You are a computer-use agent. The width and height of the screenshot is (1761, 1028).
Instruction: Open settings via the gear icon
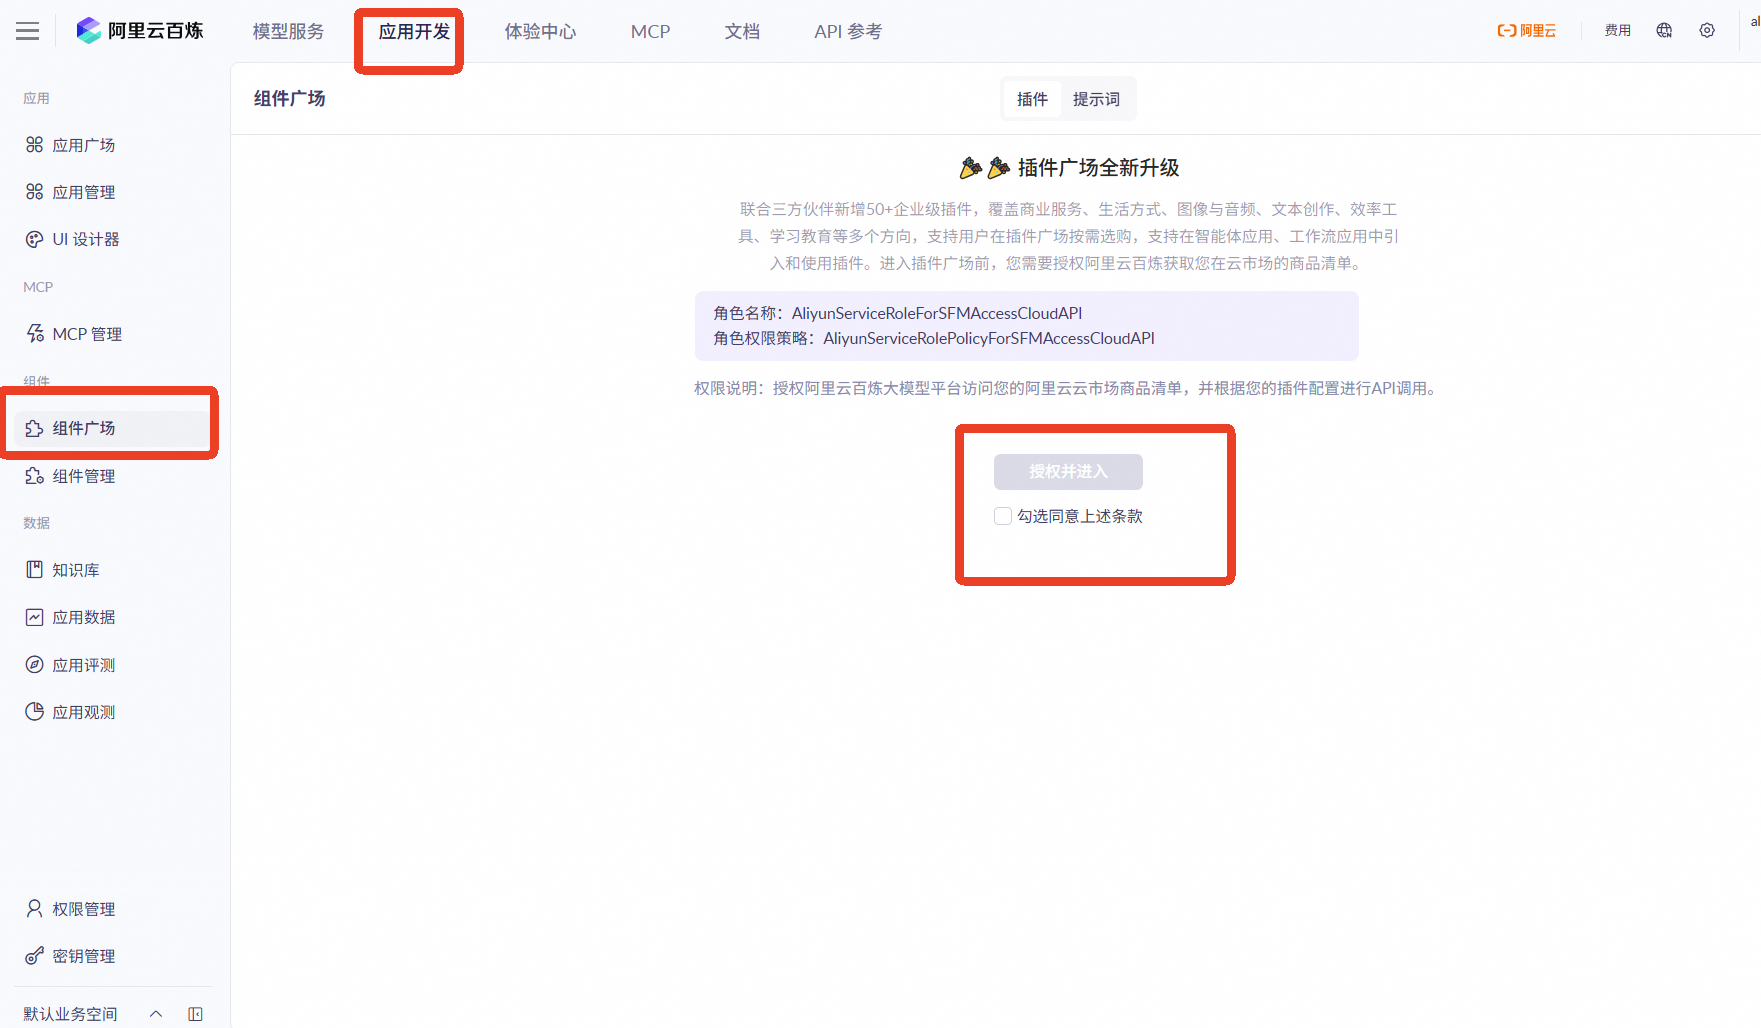(1707, 31)
